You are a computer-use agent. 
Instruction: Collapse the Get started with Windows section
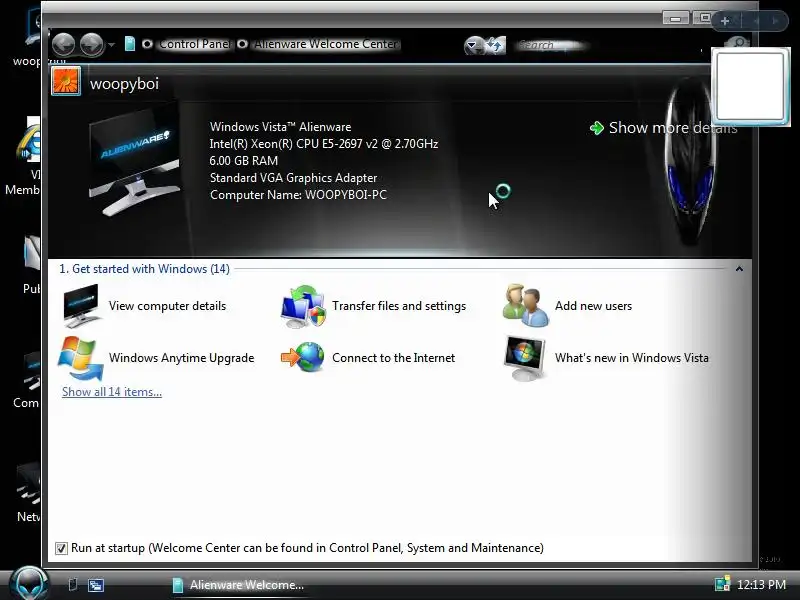pyautogui.click(x=739, y=269)
